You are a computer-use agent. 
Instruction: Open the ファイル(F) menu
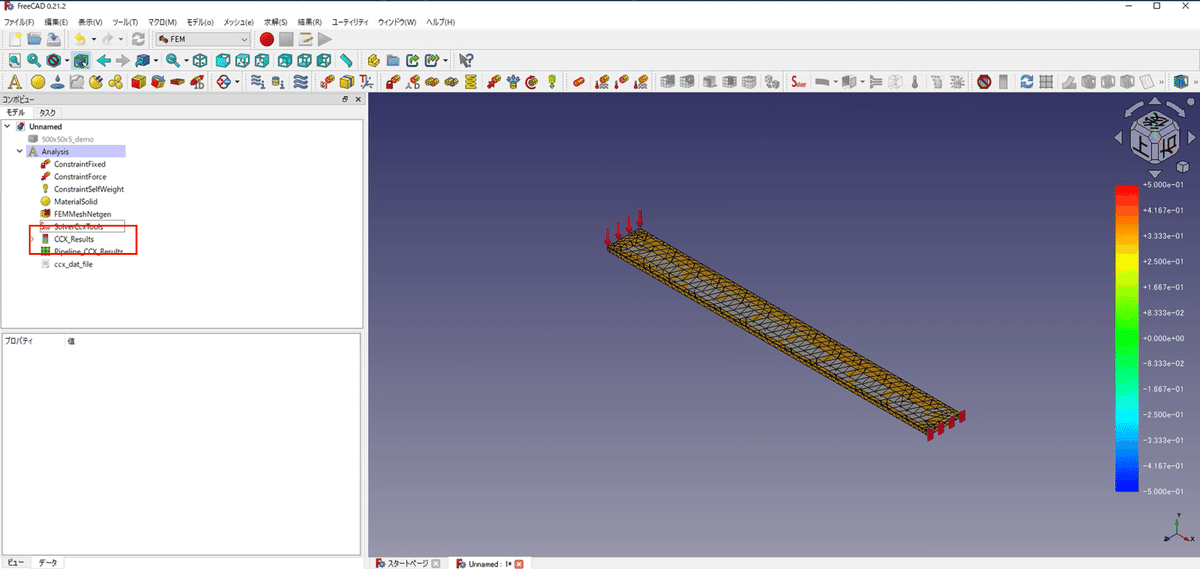pyautogui.click(x=19, y=21)
